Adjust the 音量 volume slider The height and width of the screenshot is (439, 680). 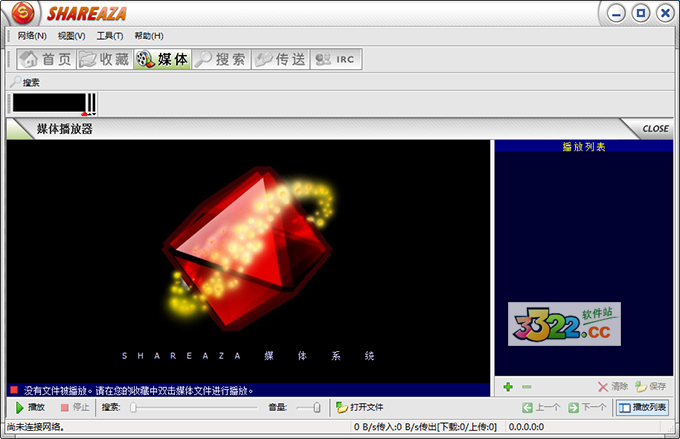click(x=308, y=407)
